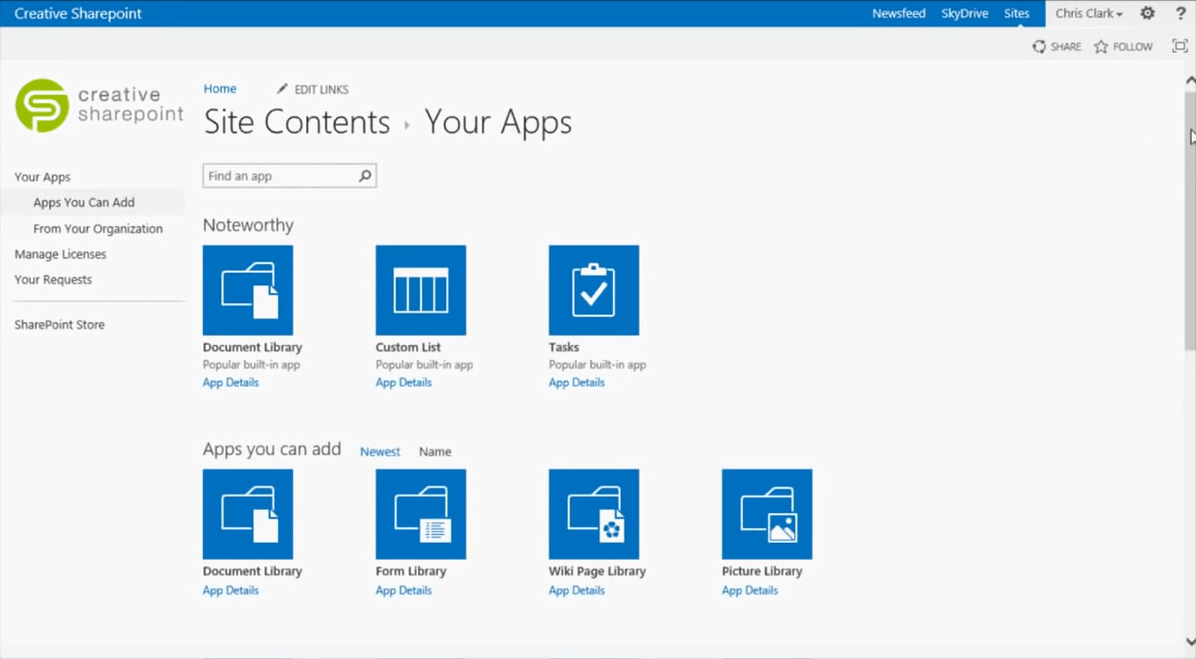Screen dimensions: 1196x659
Task: Select Your Apps in left navigation
Action: (43, 177)
